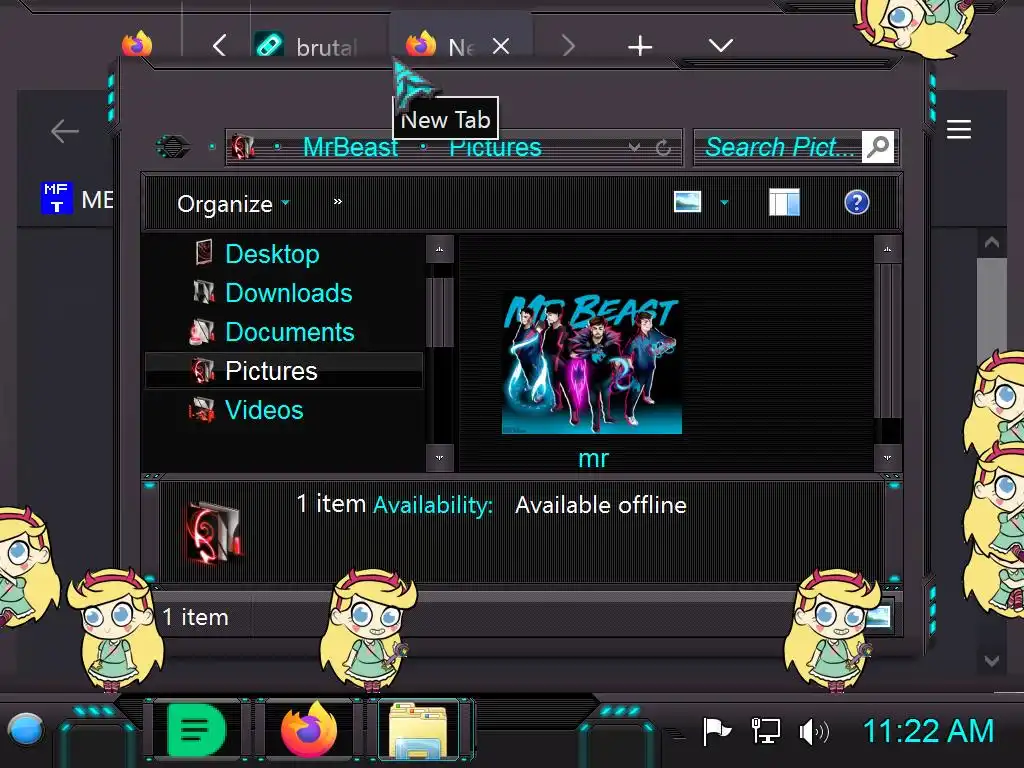Viewport: 1024px width, 768px height.
Task: Click Firefox page scroll down arrow
Action: 991,661
